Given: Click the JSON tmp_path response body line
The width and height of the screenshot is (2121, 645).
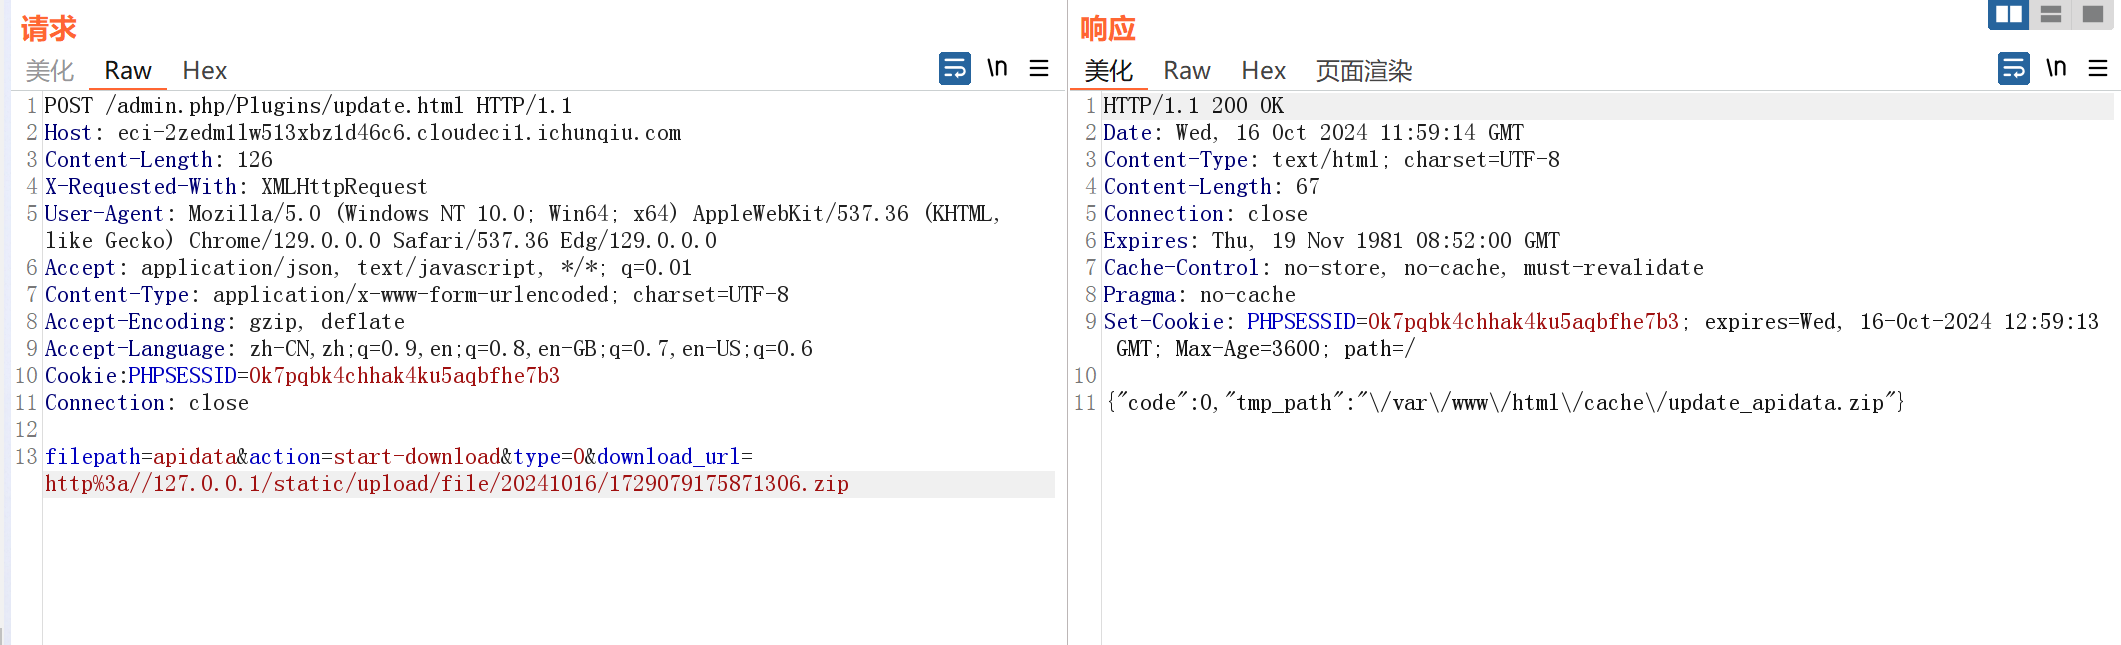Looking at the screenshot, I should [1504, 403].
